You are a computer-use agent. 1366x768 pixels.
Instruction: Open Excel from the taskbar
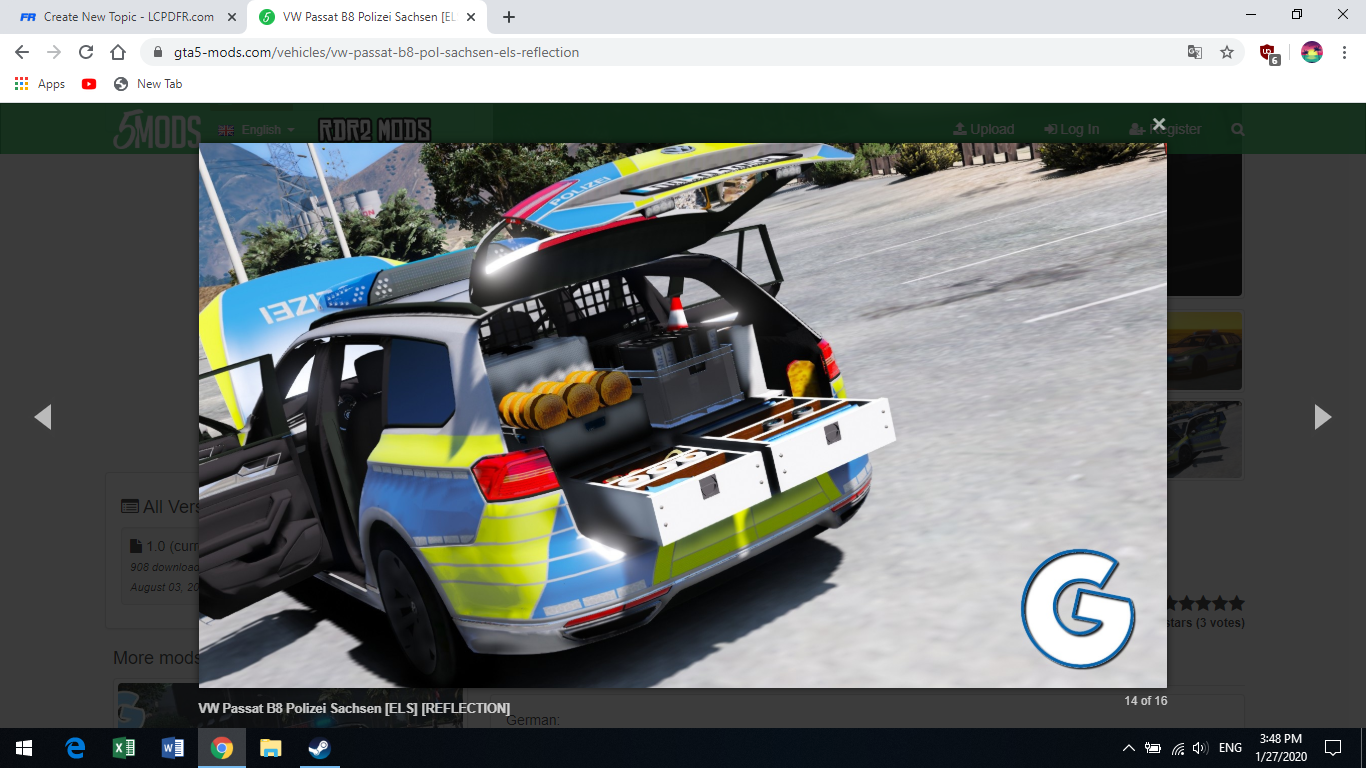click(124, 748)
